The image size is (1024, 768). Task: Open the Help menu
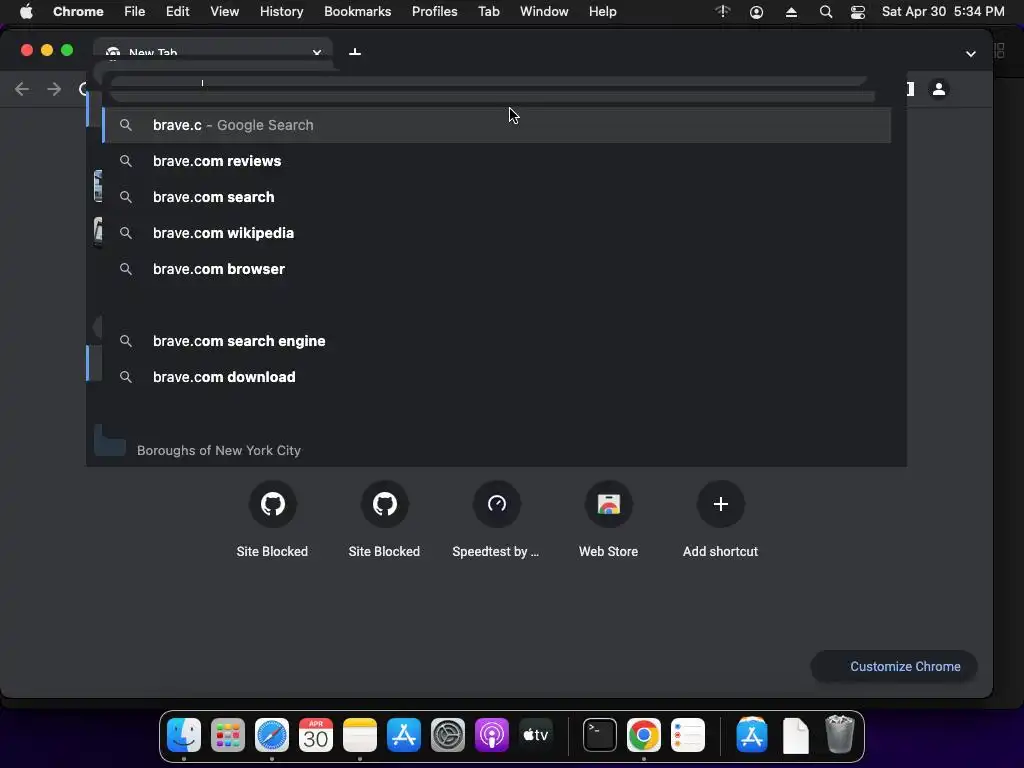[602, 12]
